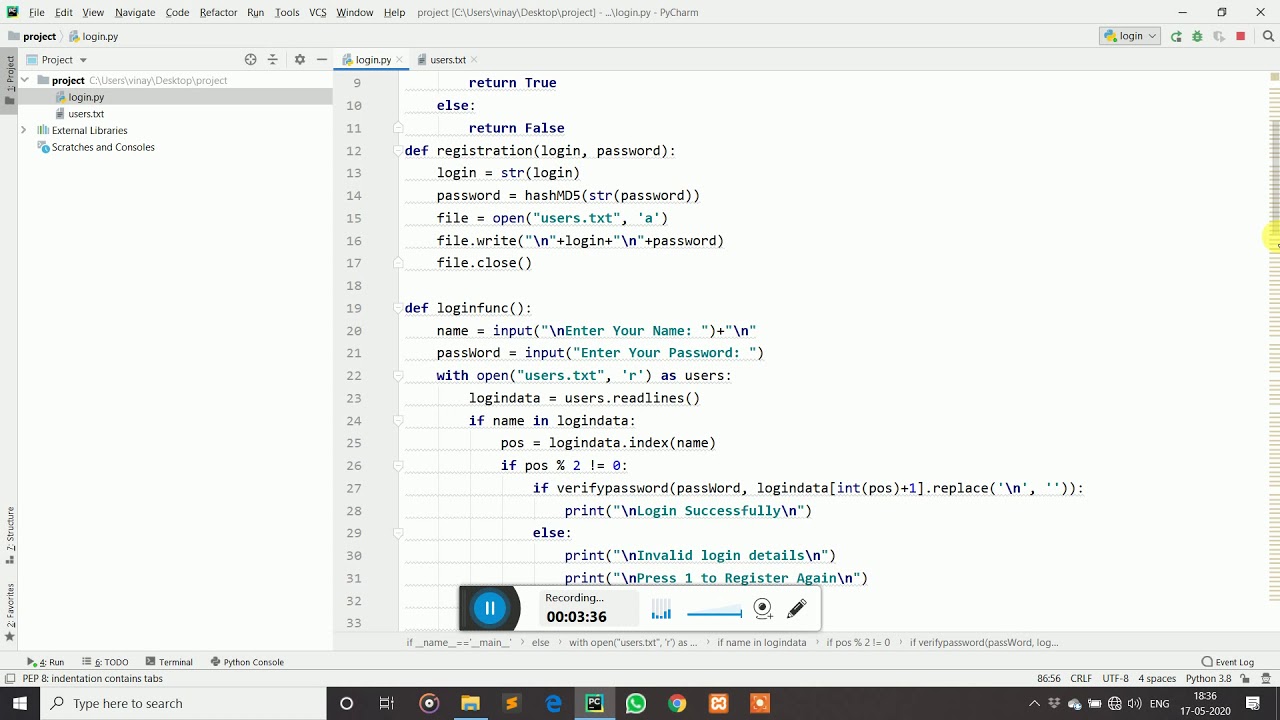Image resolution: width=1280 pixels, height=720 pixels.
Task: Open the 4: Run tool window
Action: [46, 662]
